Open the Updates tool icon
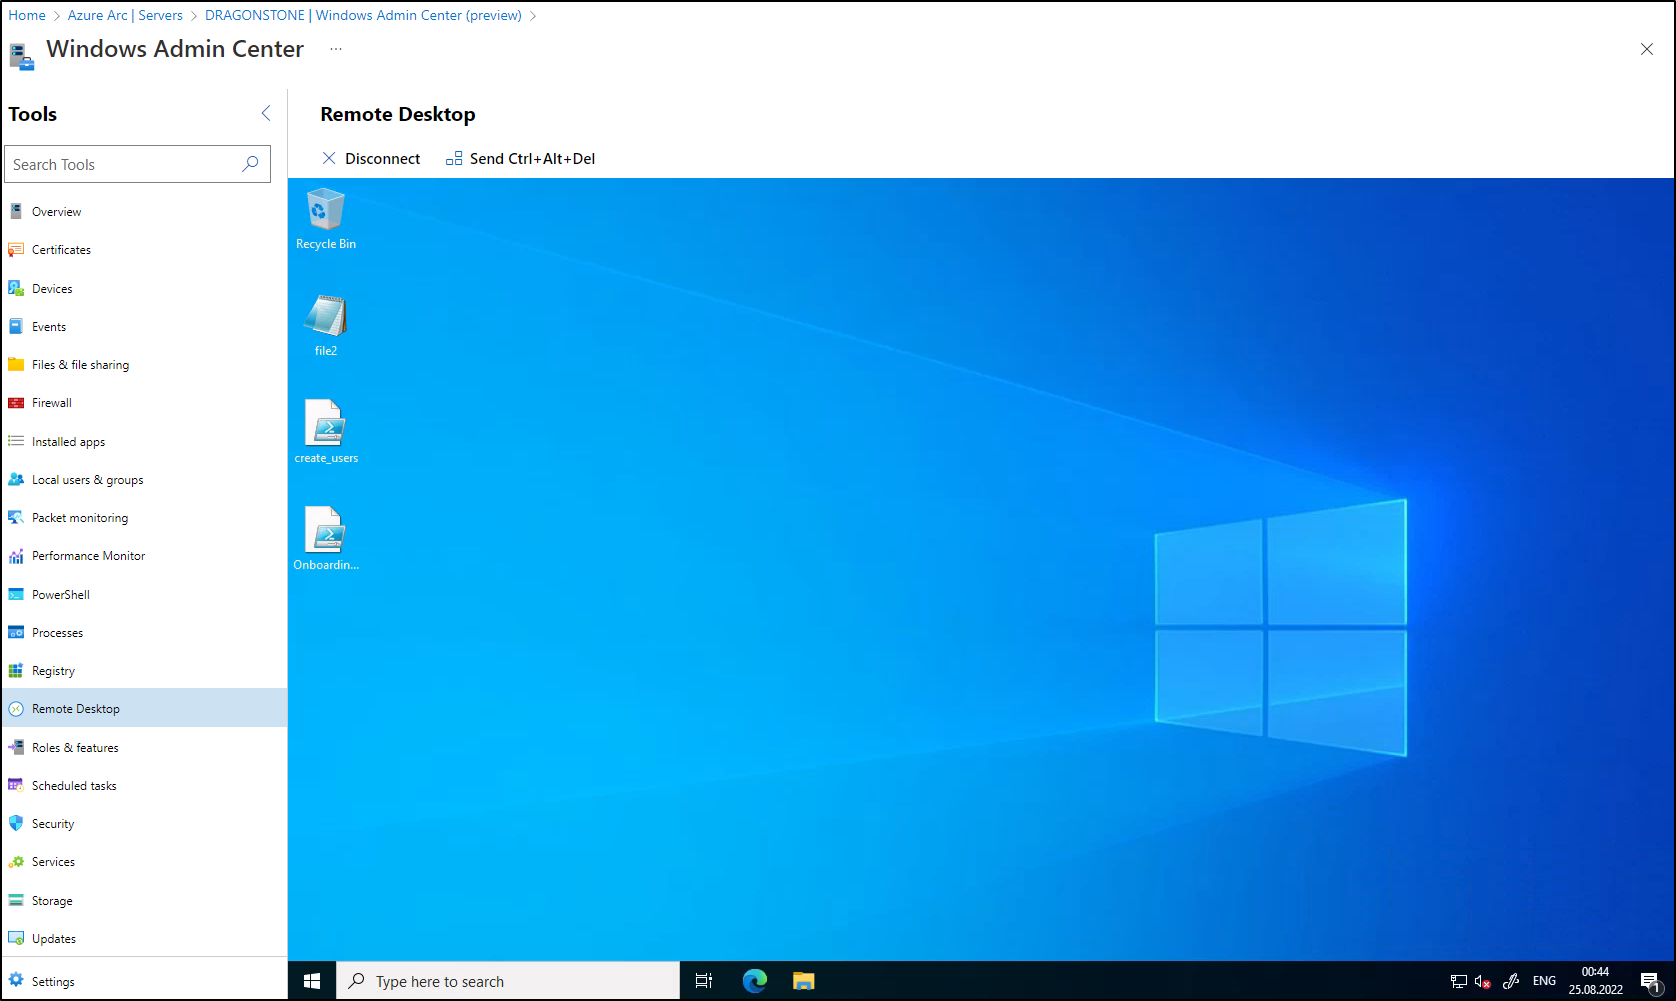This screenshot has width=1676, height=1001. [16, 938]
